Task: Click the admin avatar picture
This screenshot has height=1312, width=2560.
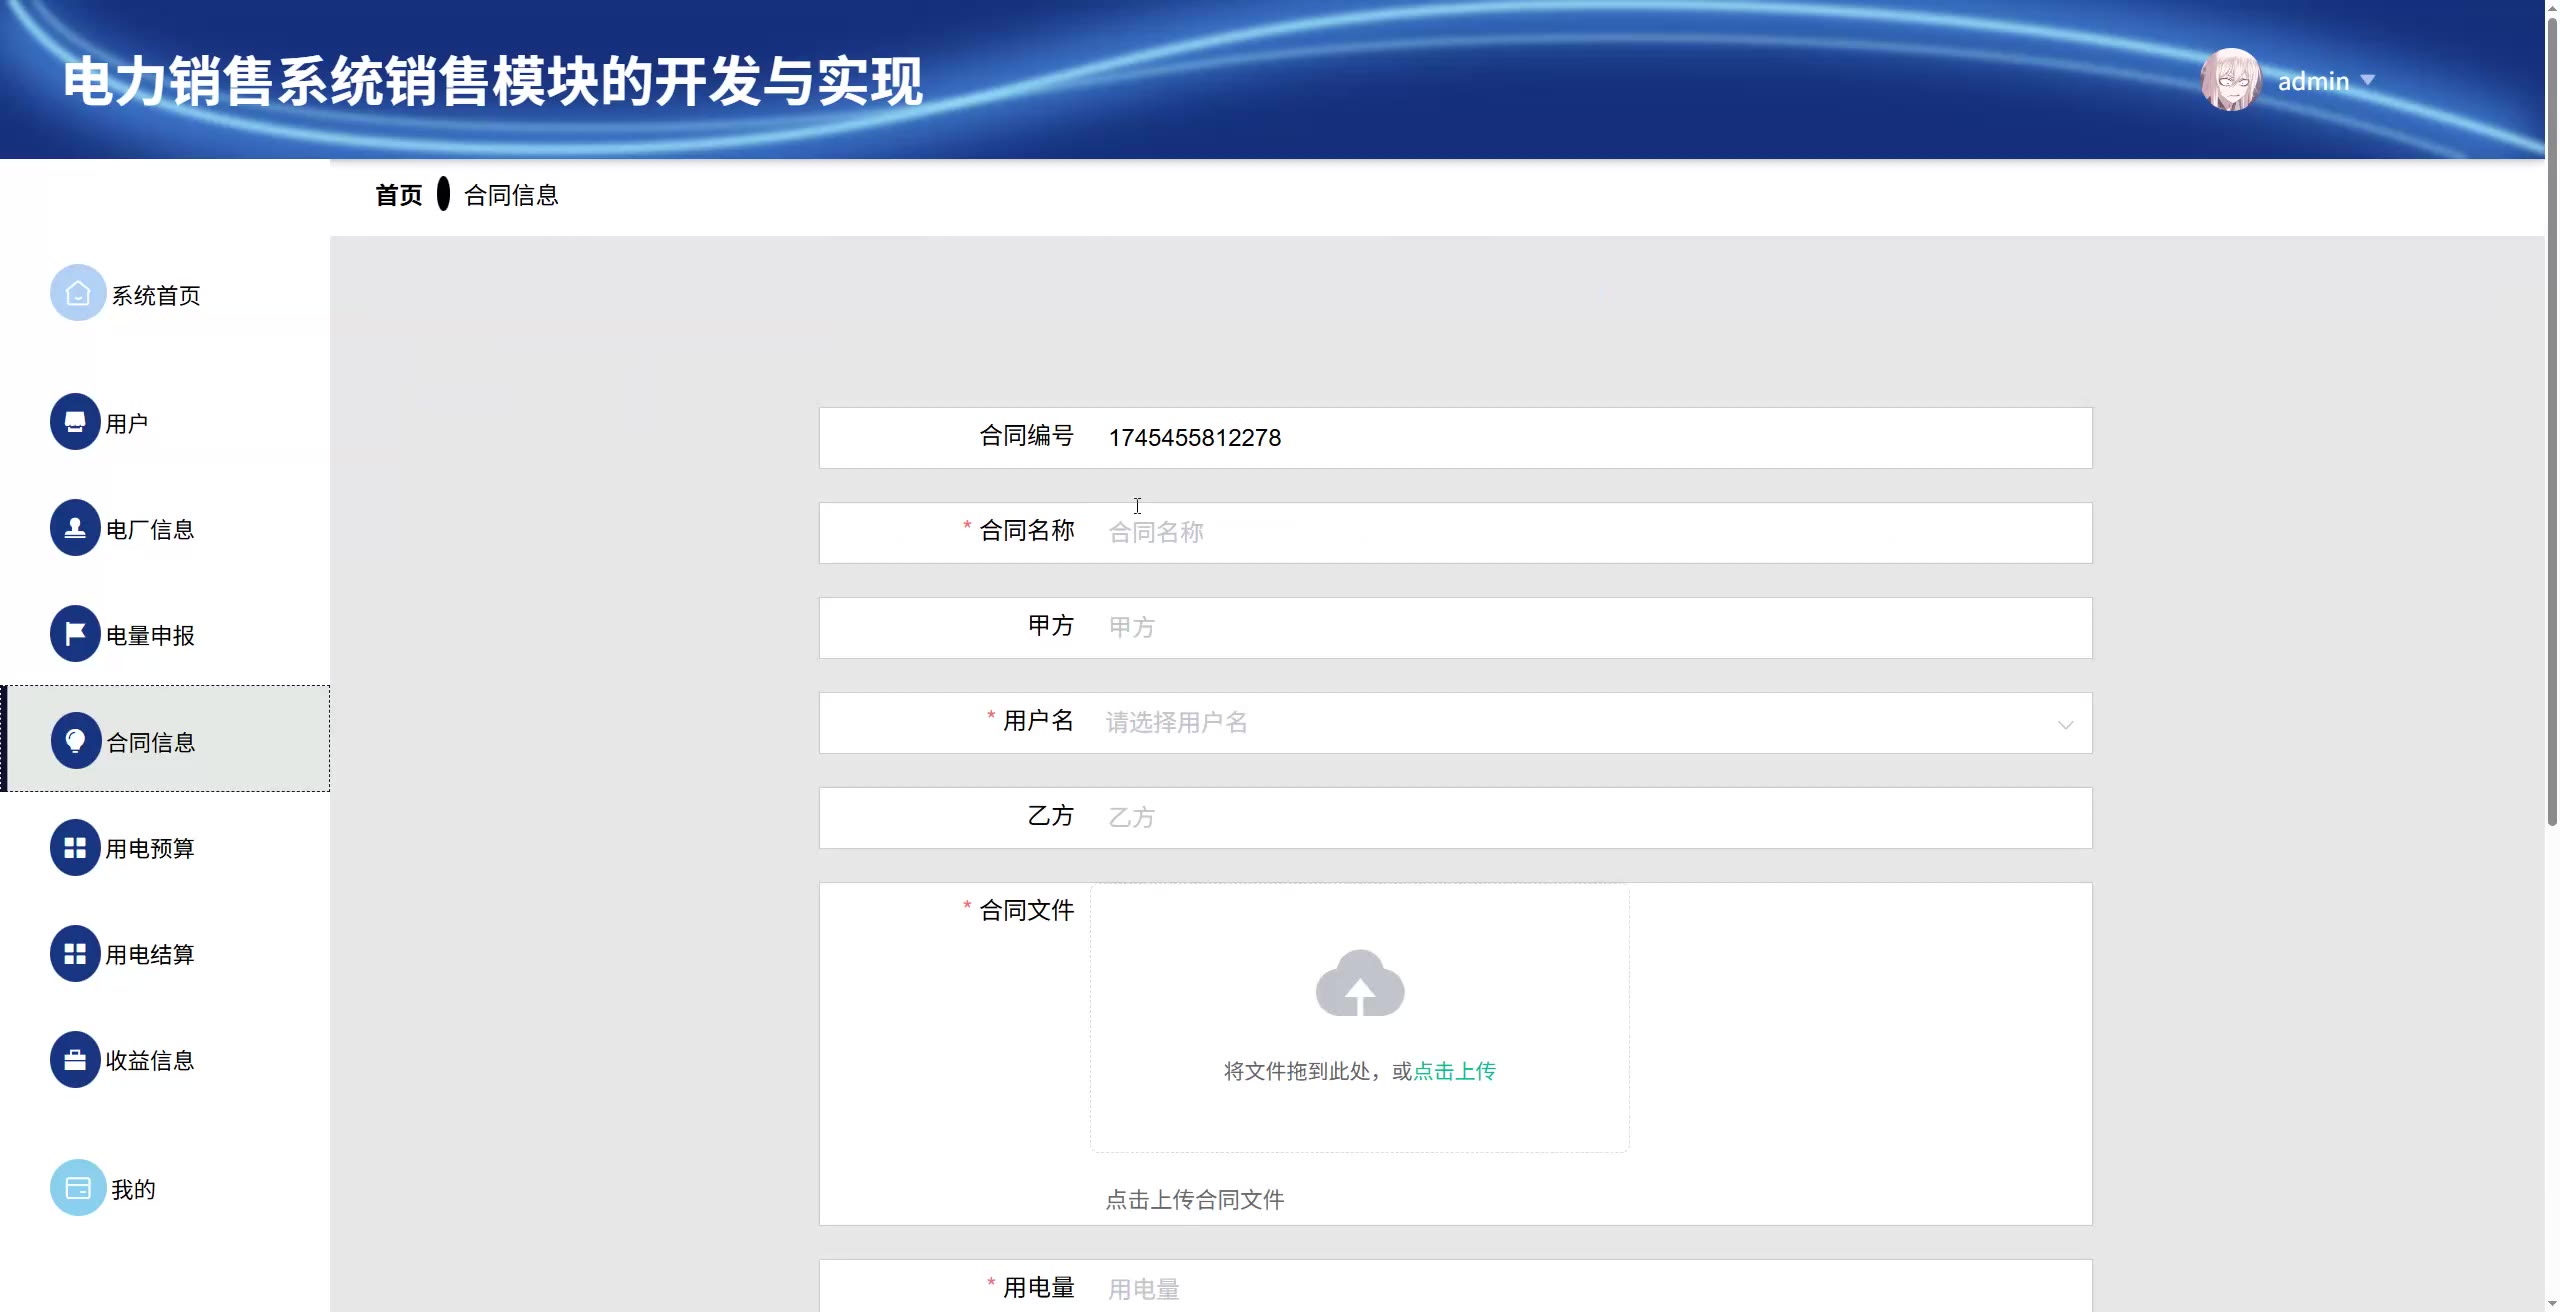Action: point(2230,80)
